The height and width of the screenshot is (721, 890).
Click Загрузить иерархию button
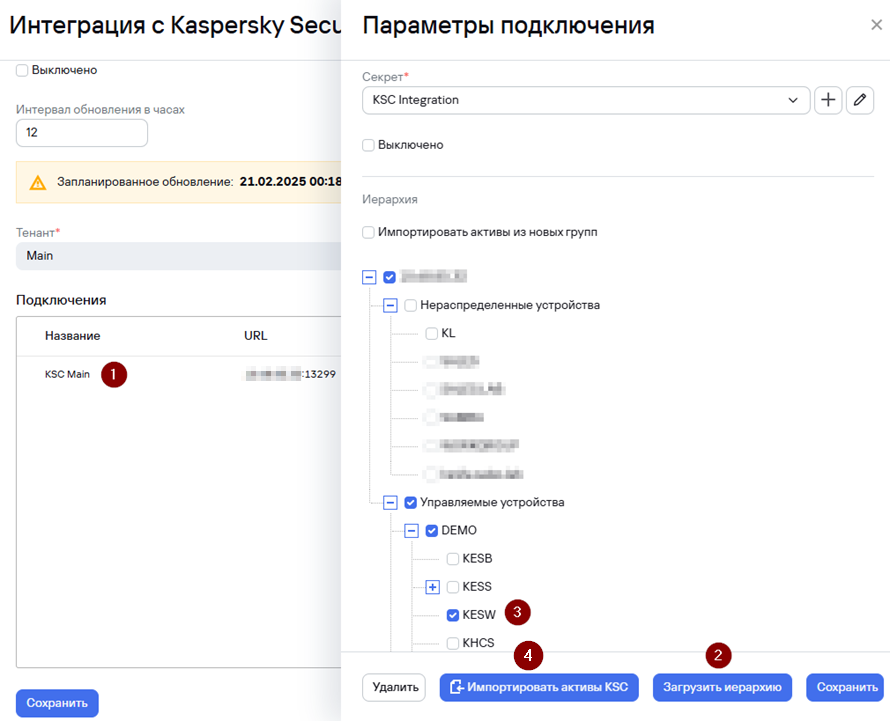[722, 688]
